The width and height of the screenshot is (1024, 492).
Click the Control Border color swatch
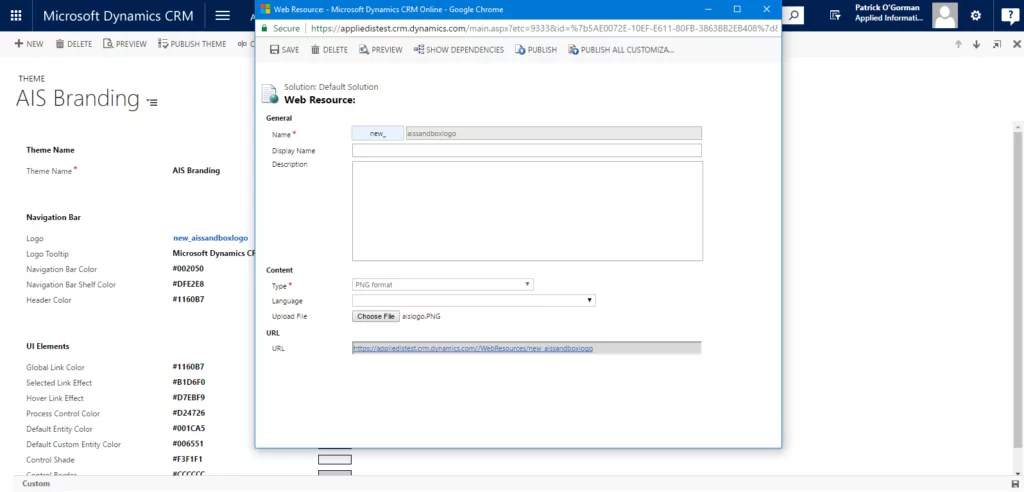[x=334, y=474]
